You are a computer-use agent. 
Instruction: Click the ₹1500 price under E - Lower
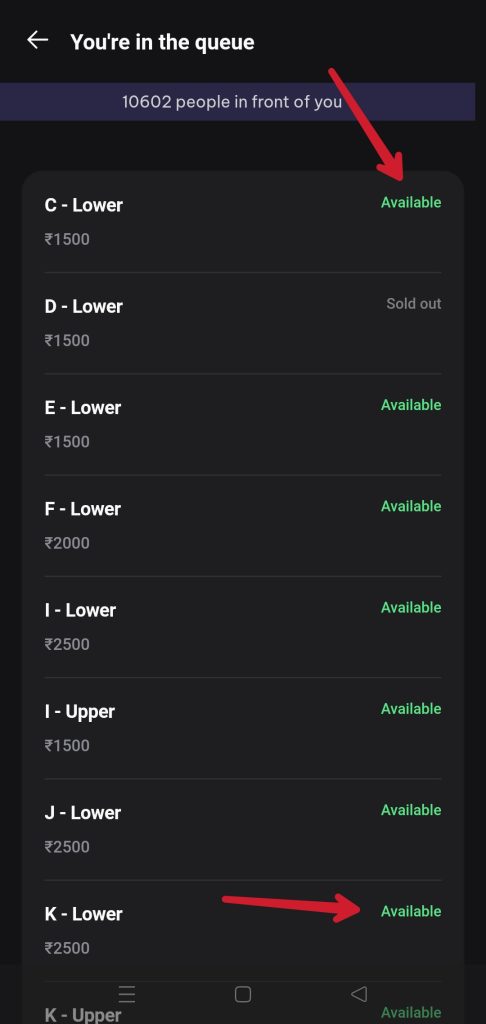coord(67,441)
